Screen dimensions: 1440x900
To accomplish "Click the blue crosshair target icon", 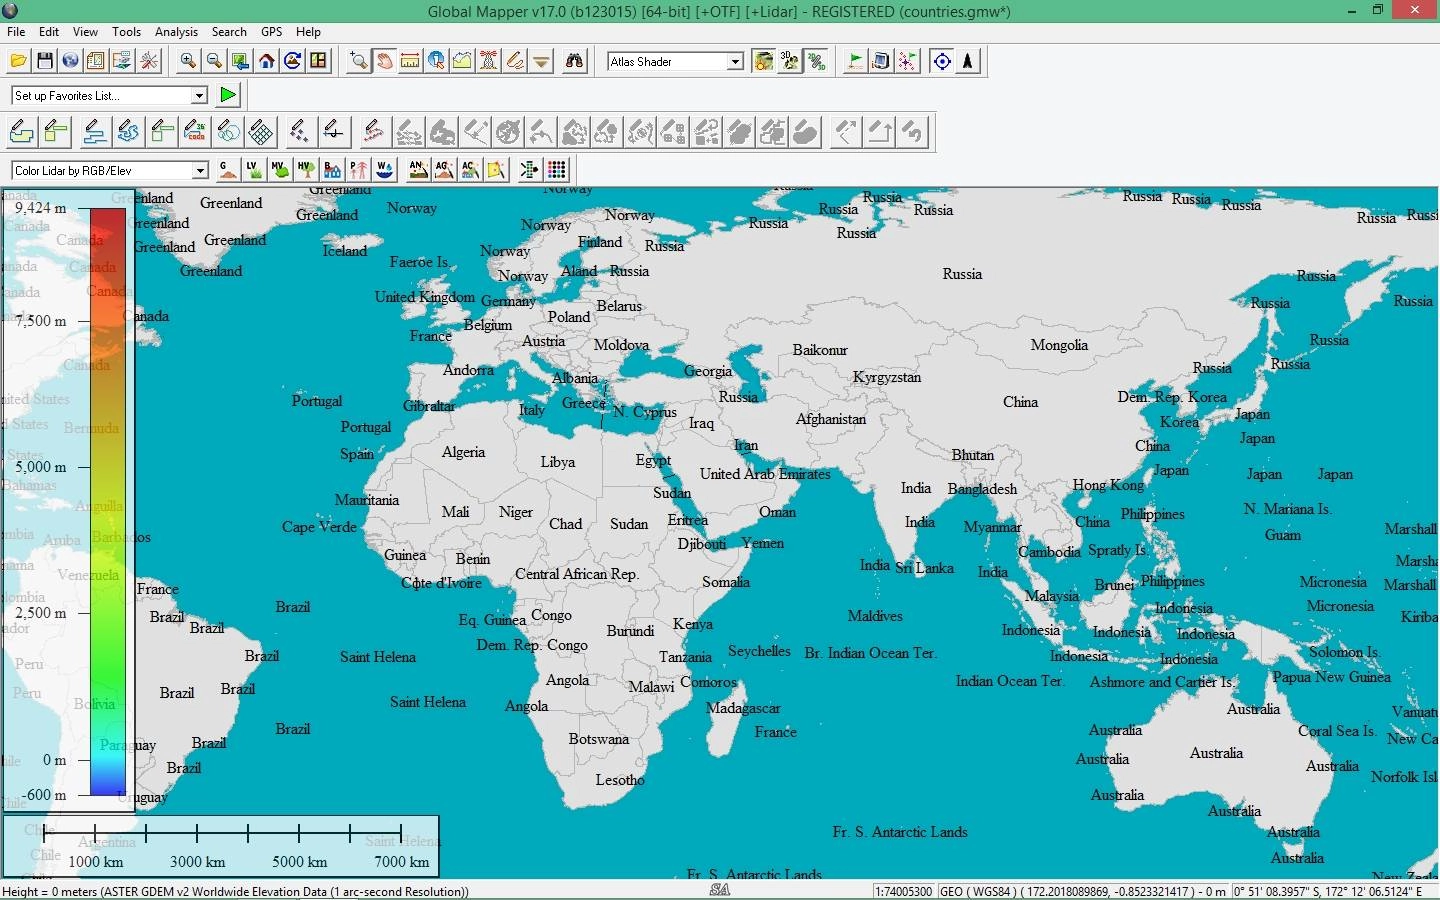I will click(942, 61).
